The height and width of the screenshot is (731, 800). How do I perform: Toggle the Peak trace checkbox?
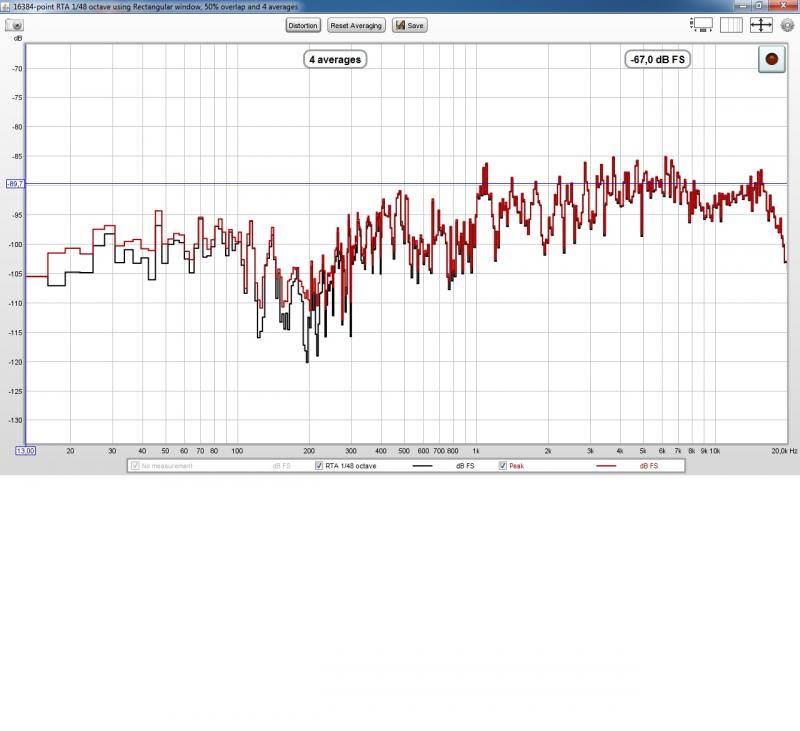click(503, 466)
